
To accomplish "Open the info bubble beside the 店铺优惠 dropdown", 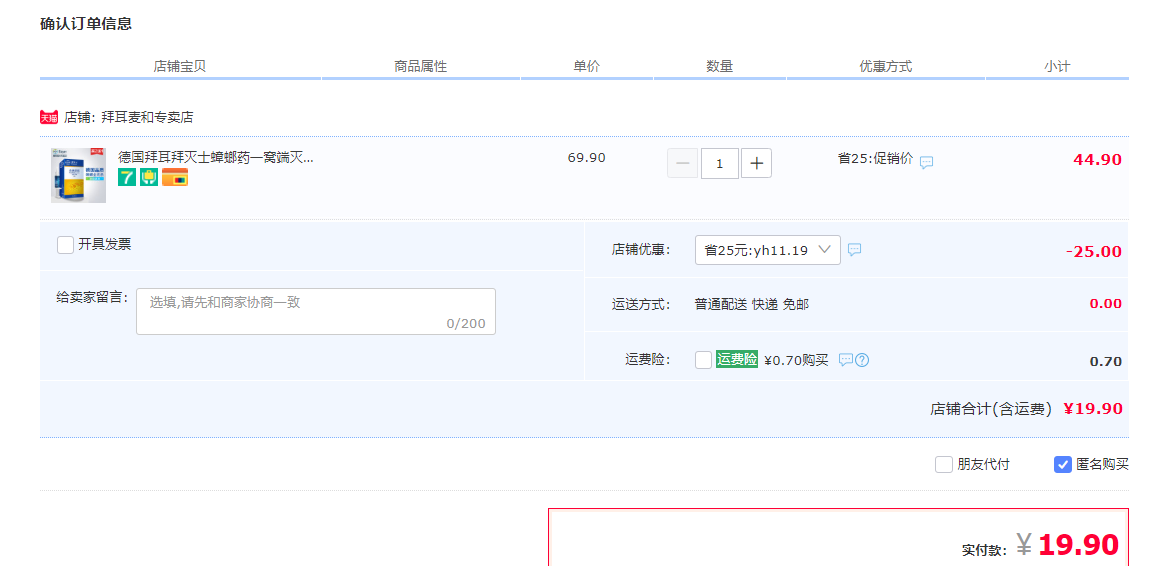I will tap(854, 250).
